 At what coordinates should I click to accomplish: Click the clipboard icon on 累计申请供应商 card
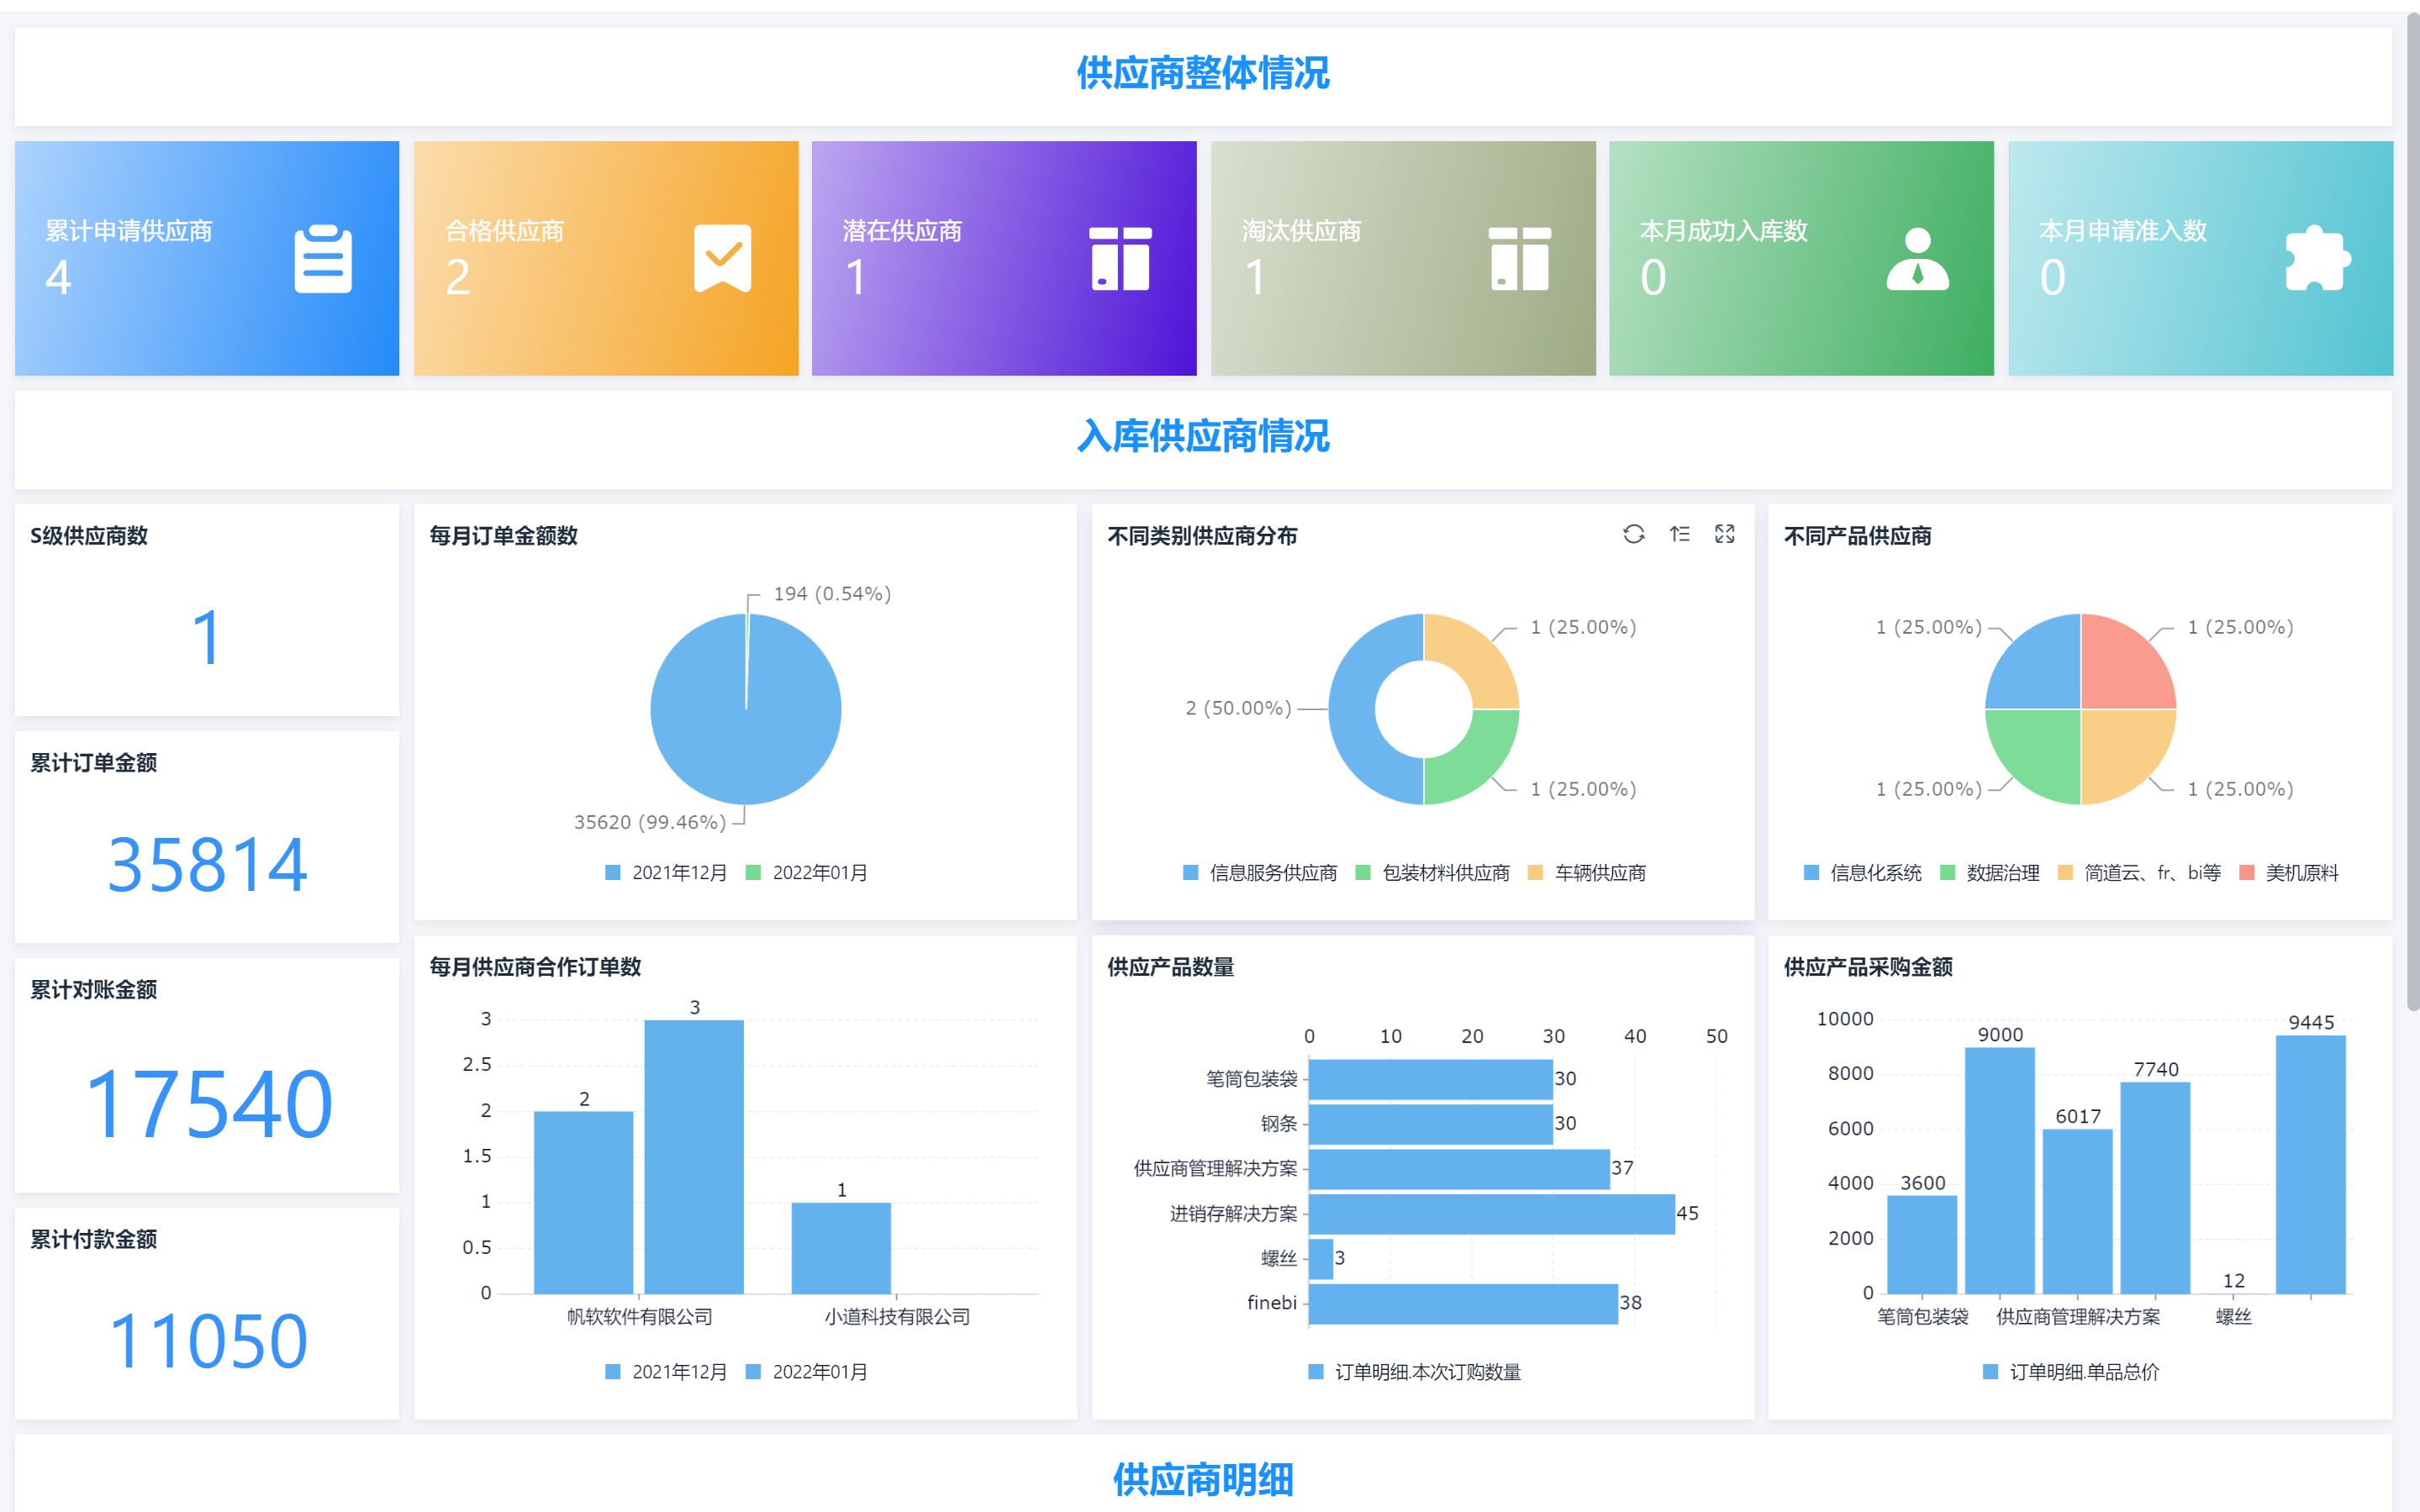coord(323,260)
